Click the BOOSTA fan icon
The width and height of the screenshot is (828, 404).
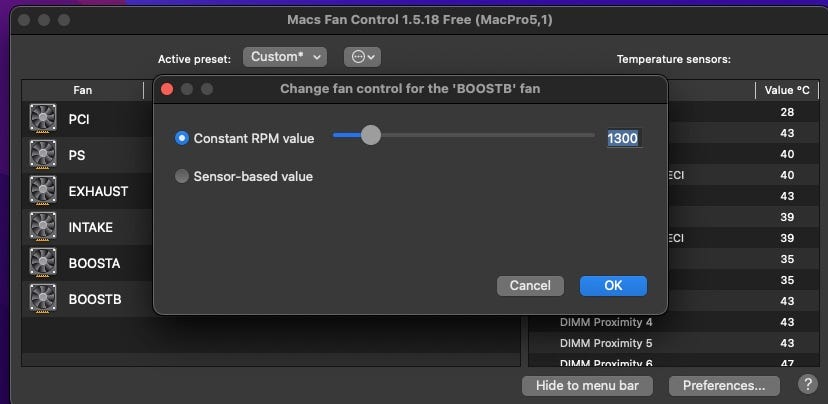43,263
